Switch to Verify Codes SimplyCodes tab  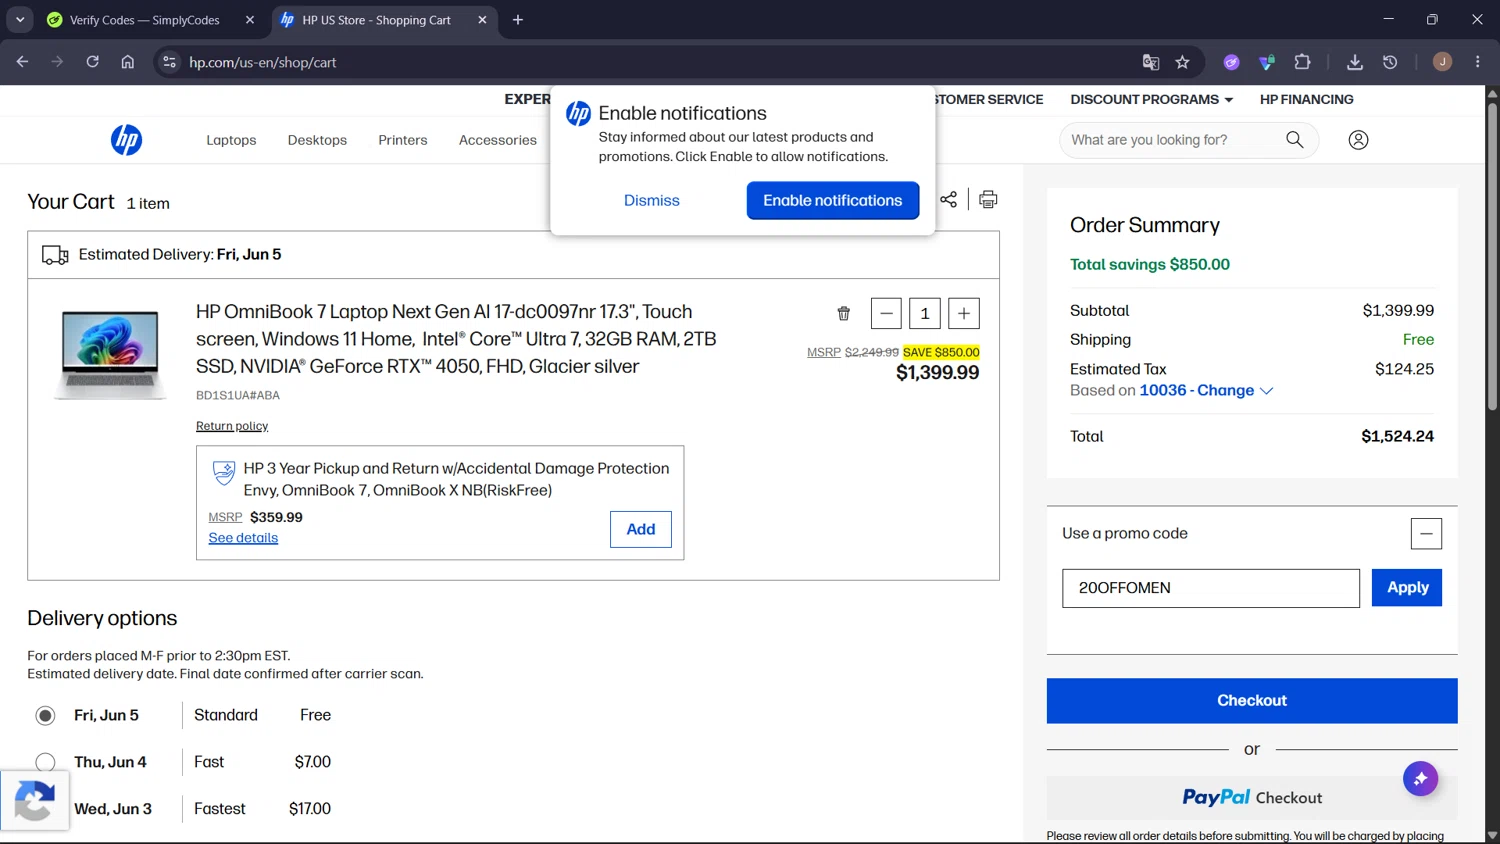(144, 20)
